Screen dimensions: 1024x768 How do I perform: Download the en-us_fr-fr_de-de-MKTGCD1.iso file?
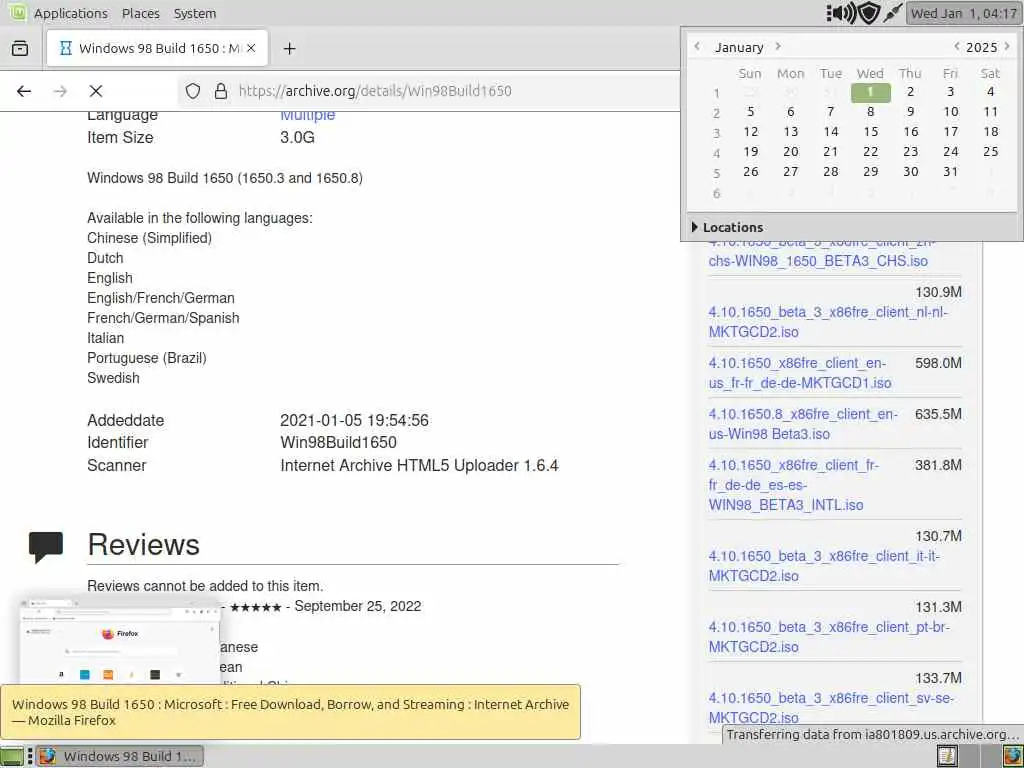[799, 373]
